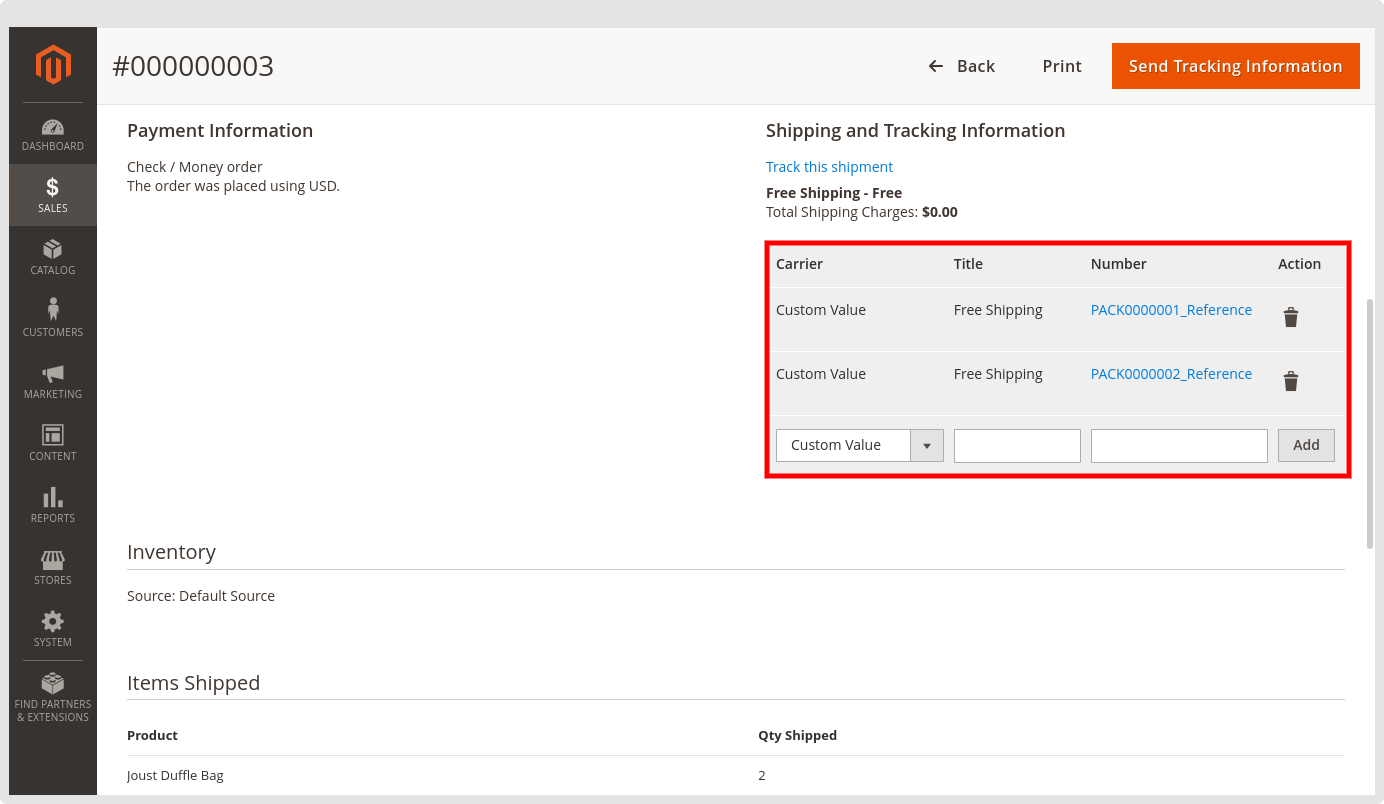
Task: Delete tracking number PACK0000001_Reference
Action: coord(1291,318)
